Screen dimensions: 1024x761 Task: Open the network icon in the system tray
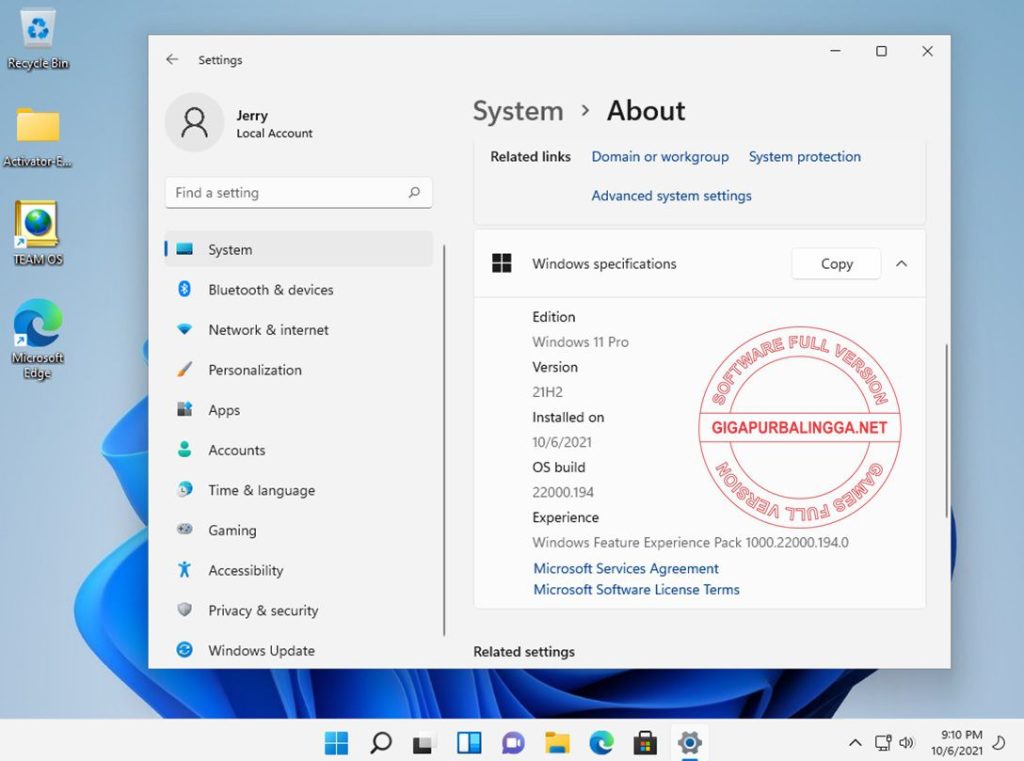click(x=883, y=743)
